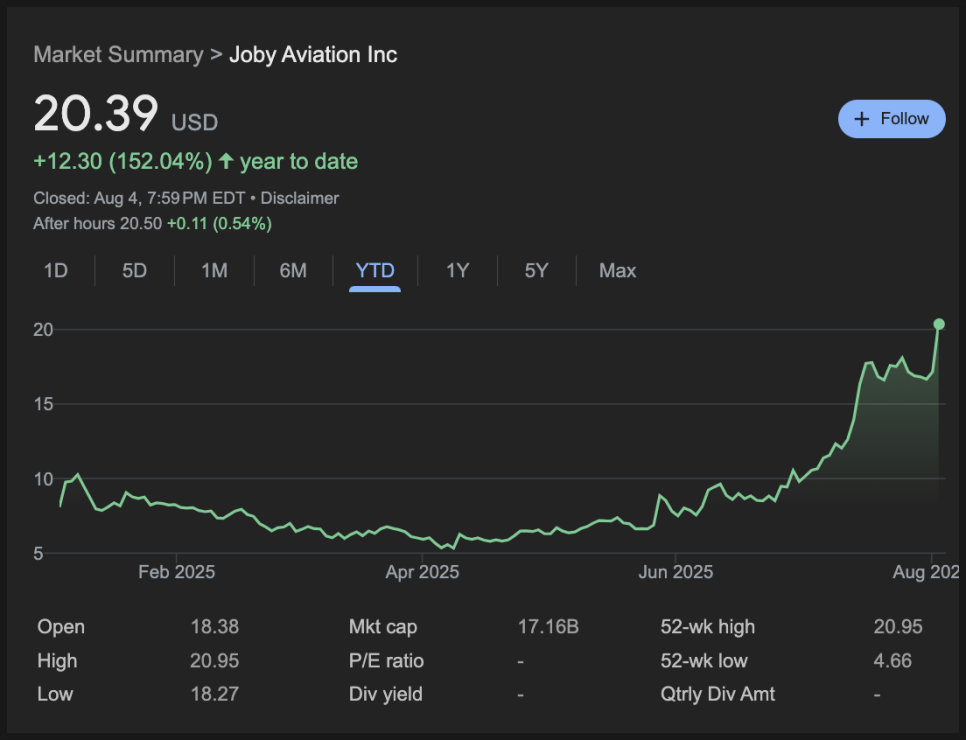Click the Open value 18.38
Screen dimensions: 966x740
214,627
